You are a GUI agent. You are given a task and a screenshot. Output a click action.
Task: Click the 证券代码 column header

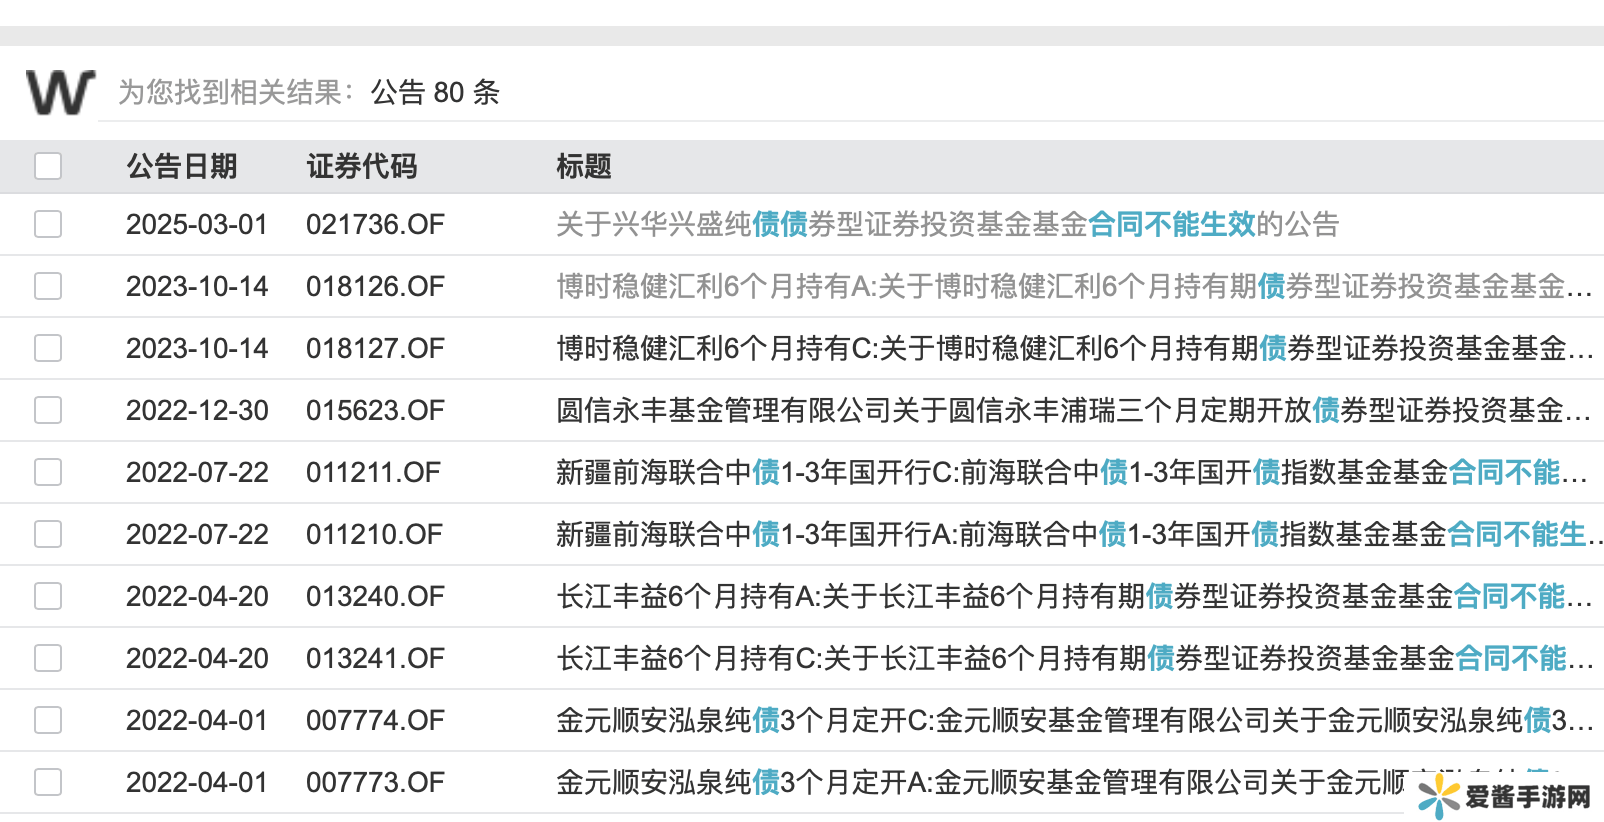point(361,166)
